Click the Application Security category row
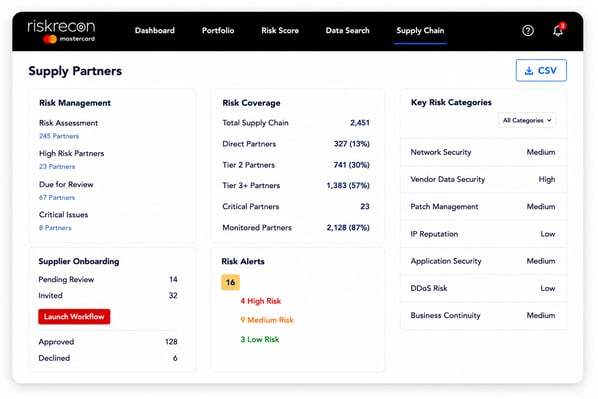This screenshot has height=399, width=598. point(483,261)
